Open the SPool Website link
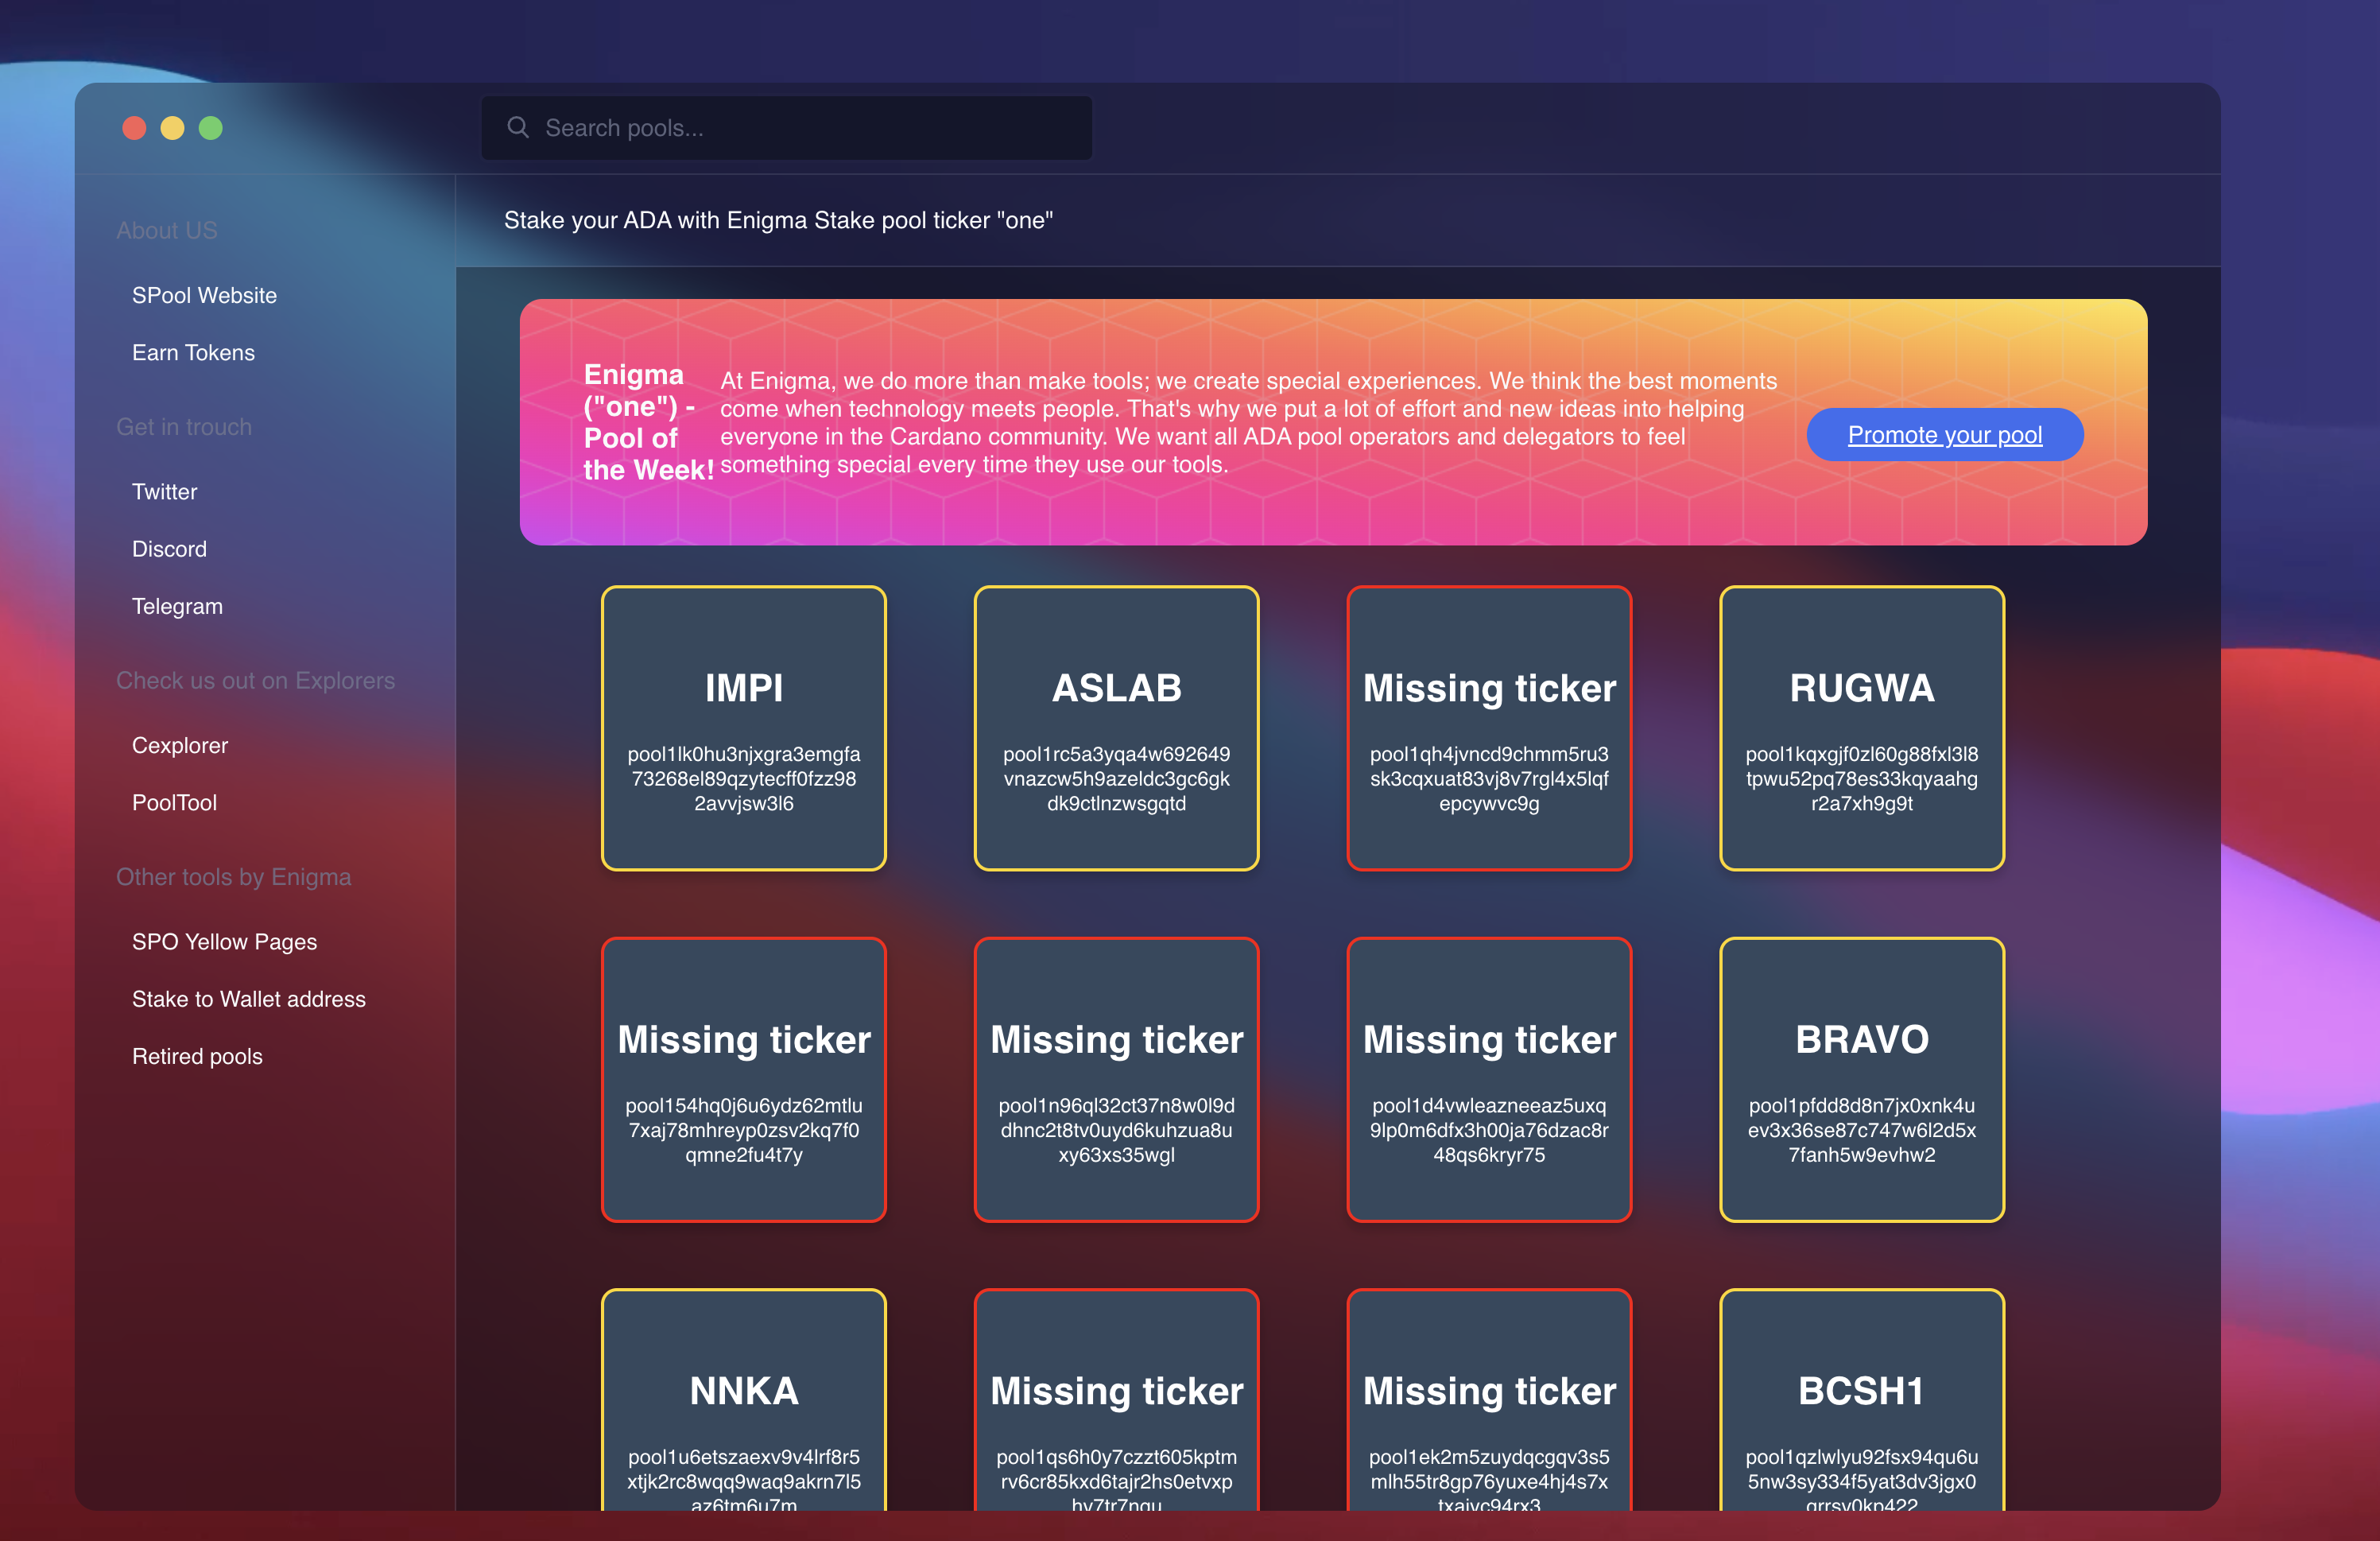This screenshot has width=2380, height=1541. point(204,295)
